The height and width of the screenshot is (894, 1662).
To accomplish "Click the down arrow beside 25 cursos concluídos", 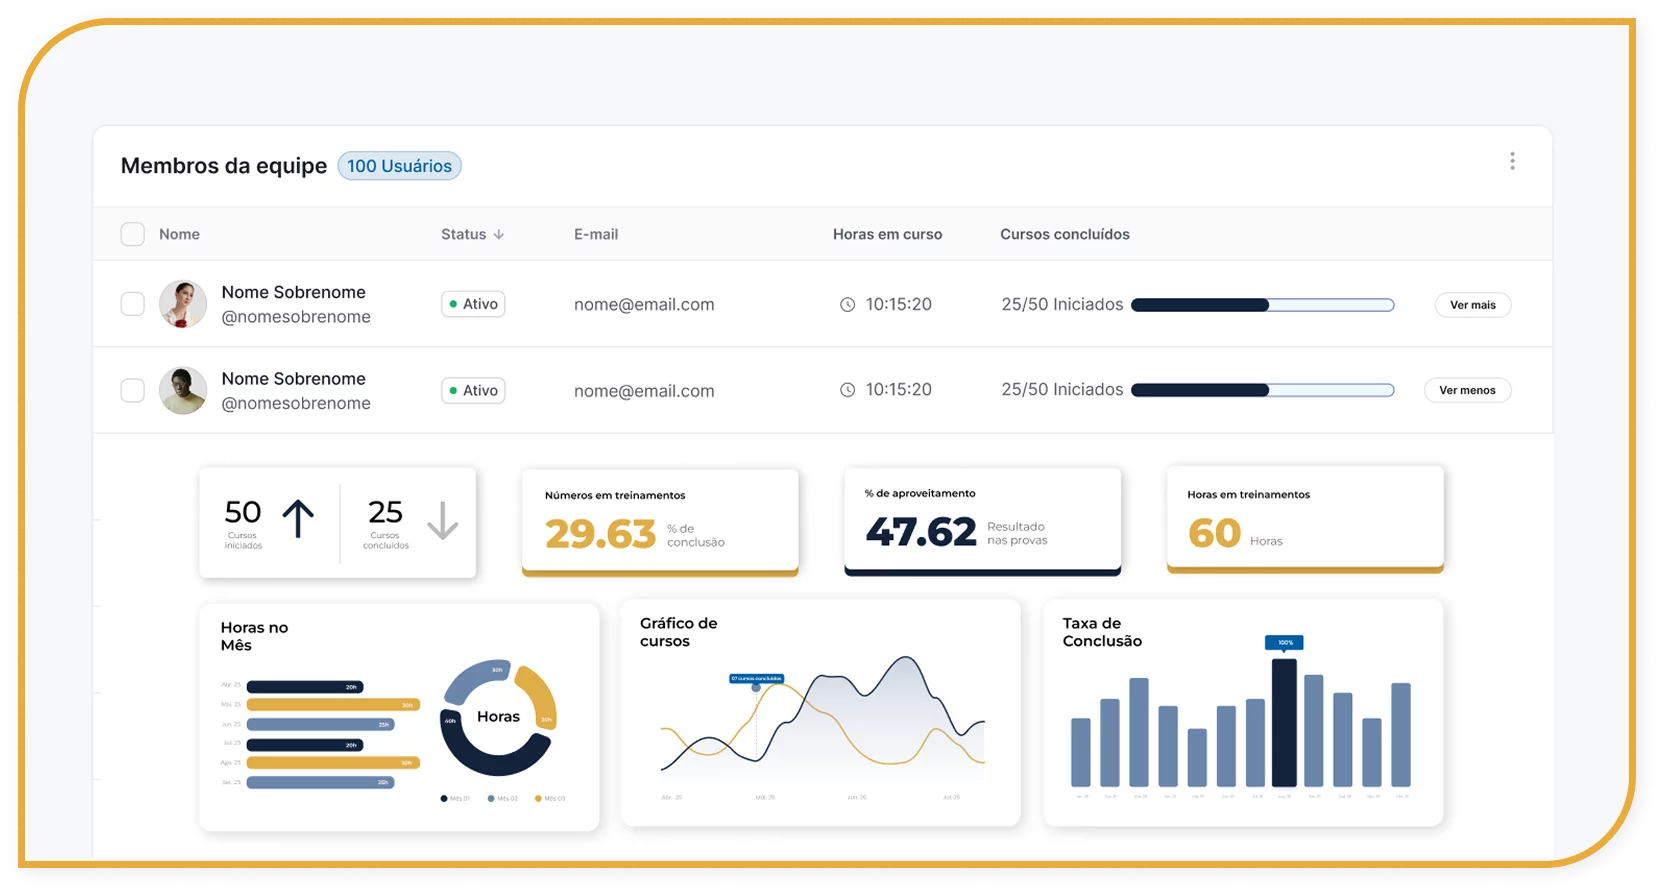I will pos(442,520).
